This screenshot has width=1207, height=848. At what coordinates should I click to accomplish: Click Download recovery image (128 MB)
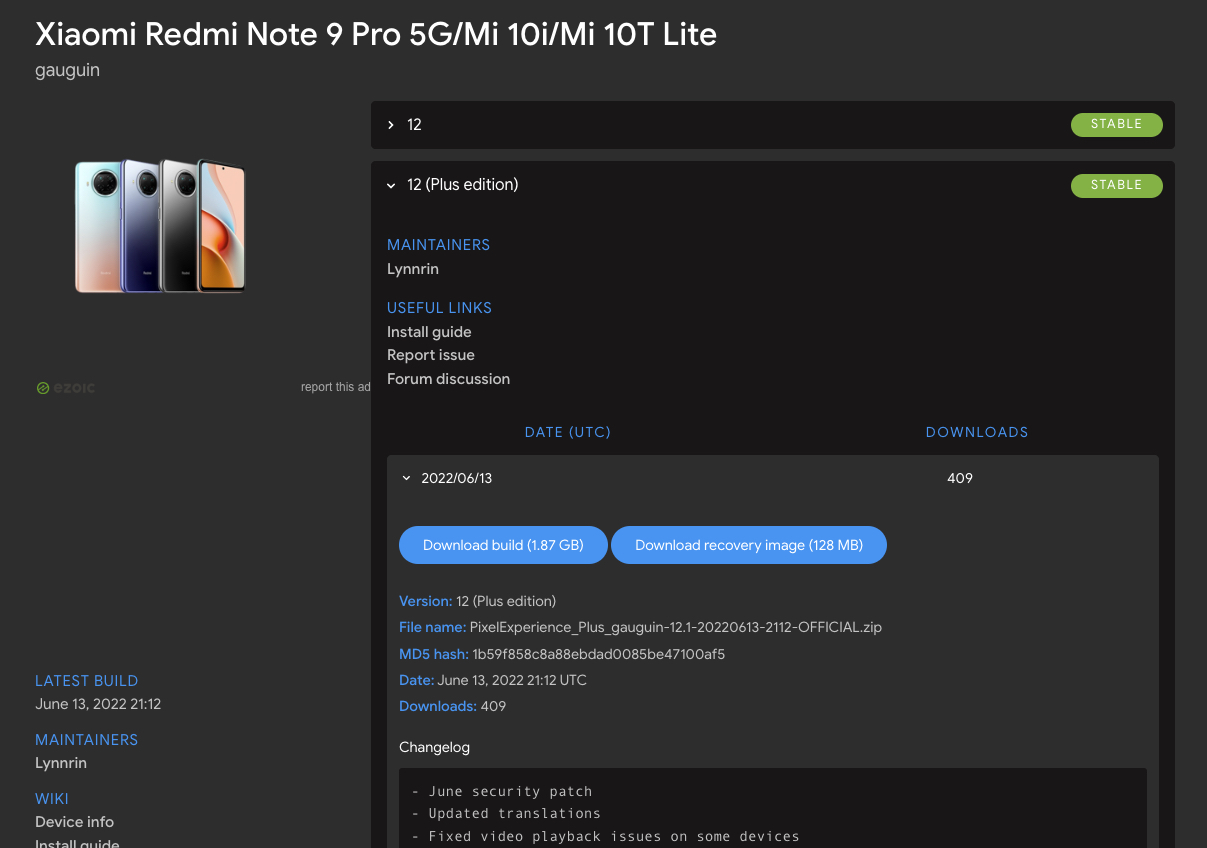click(749, 545)
